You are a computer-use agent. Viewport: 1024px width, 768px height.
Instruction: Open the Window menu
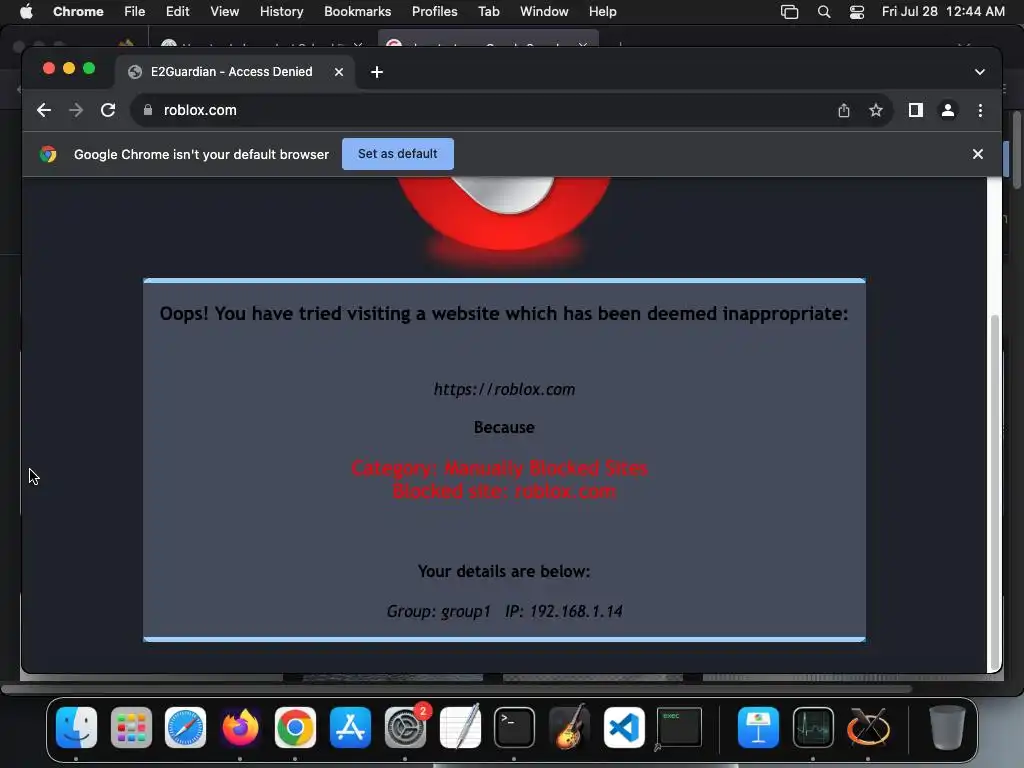pos(544,12)
